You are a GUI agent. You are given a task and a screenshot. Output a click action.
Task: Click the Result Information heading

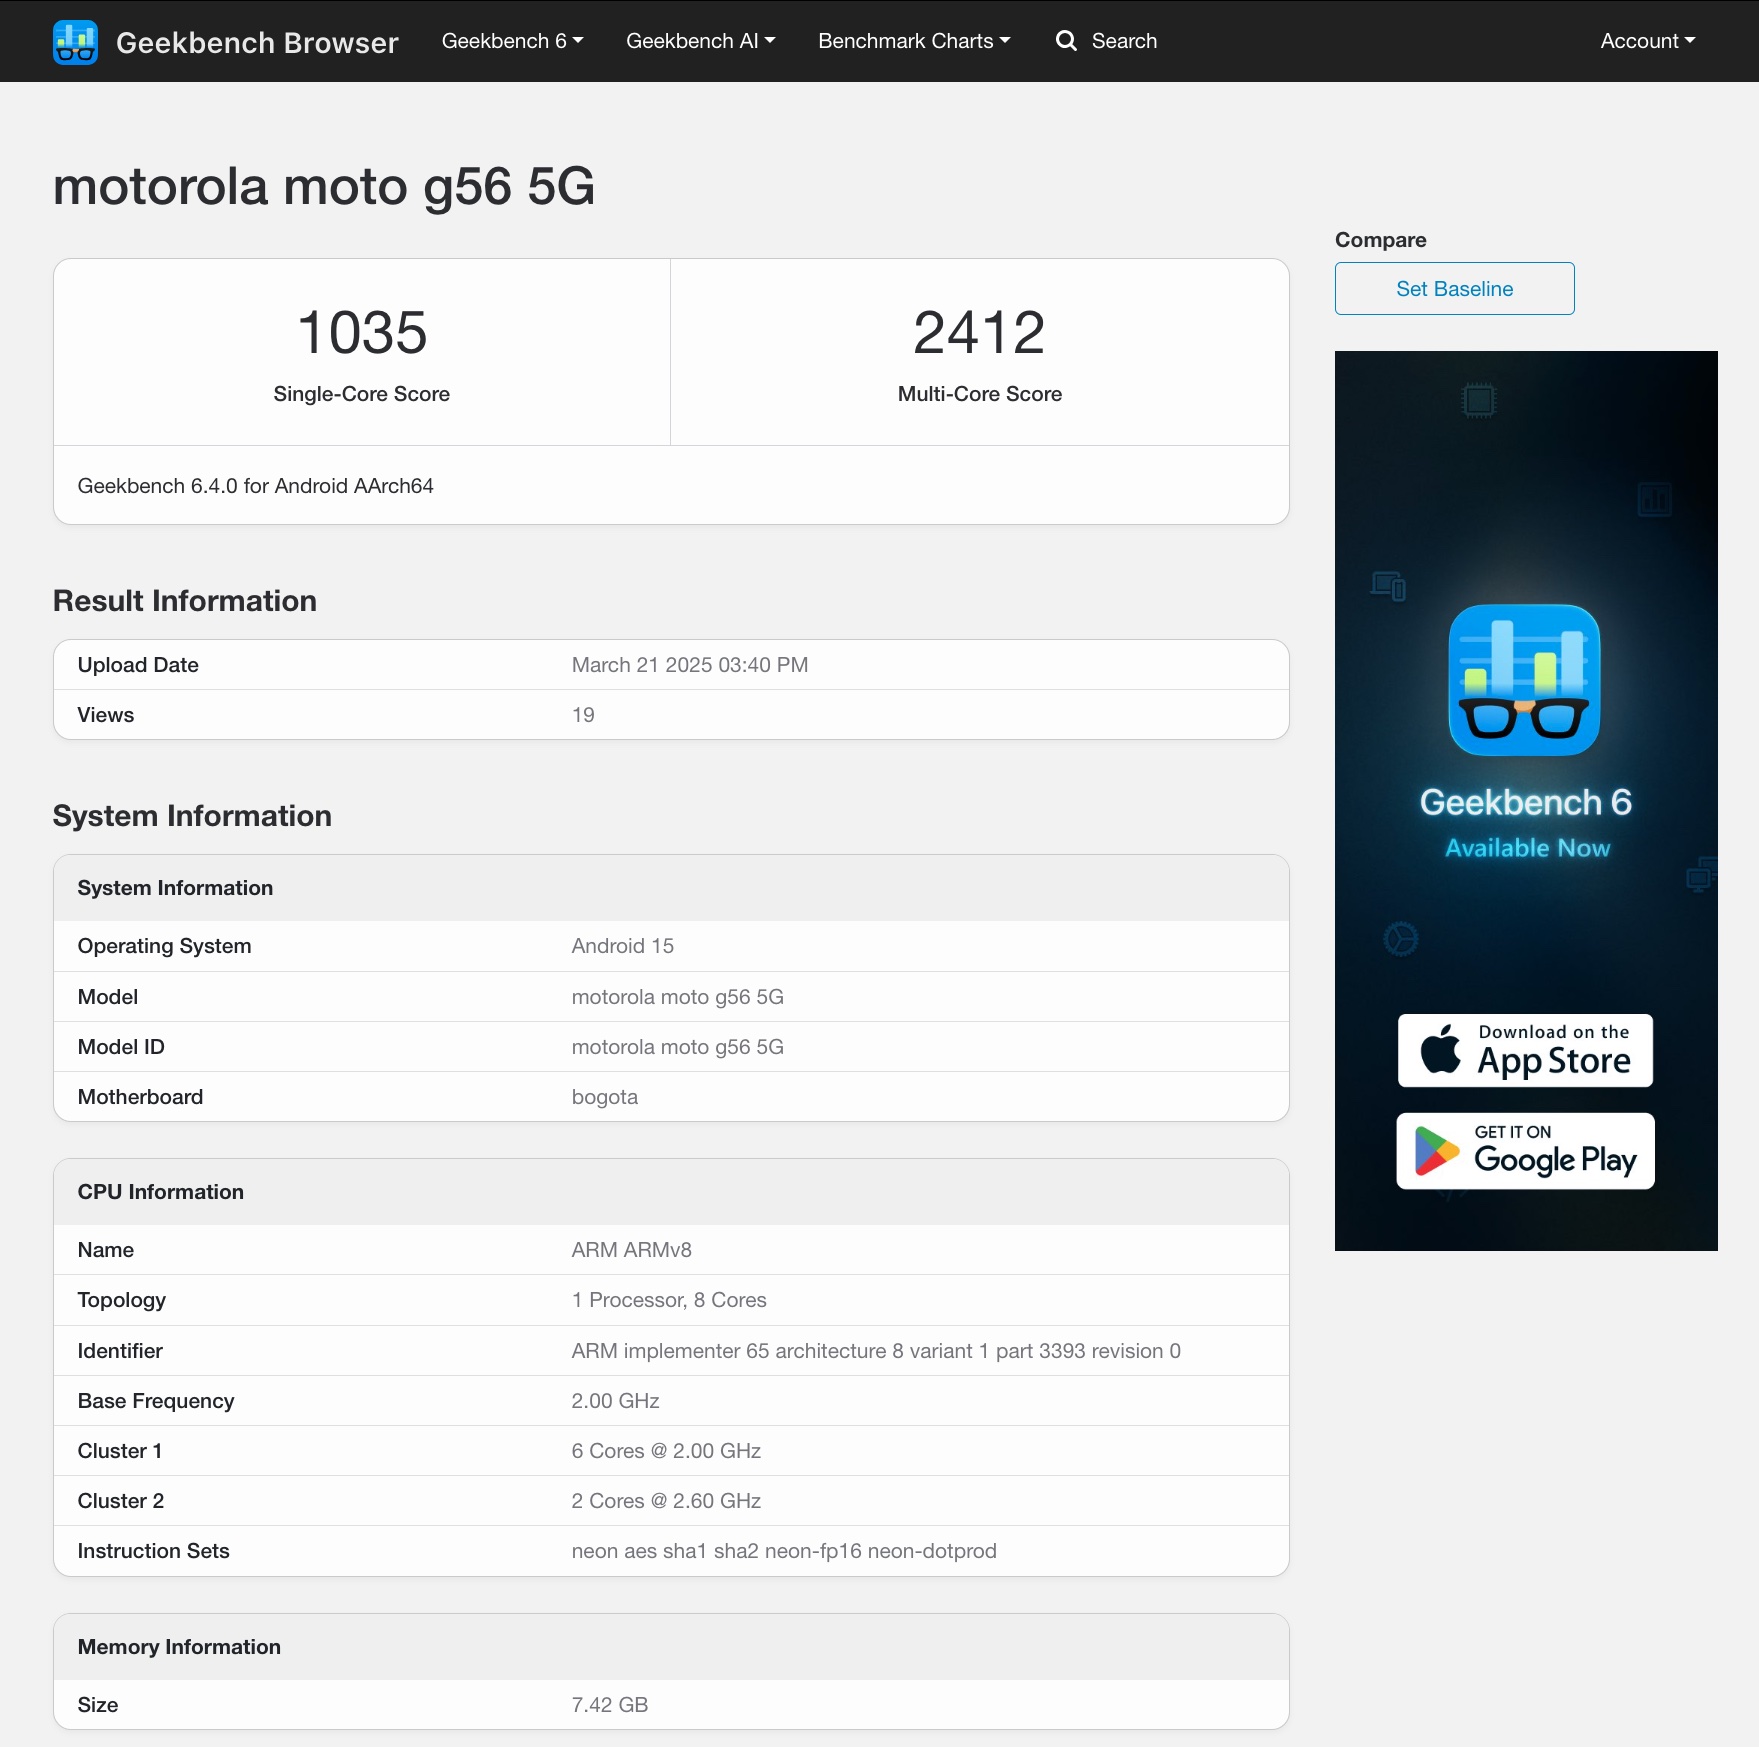tap(185, 601)
